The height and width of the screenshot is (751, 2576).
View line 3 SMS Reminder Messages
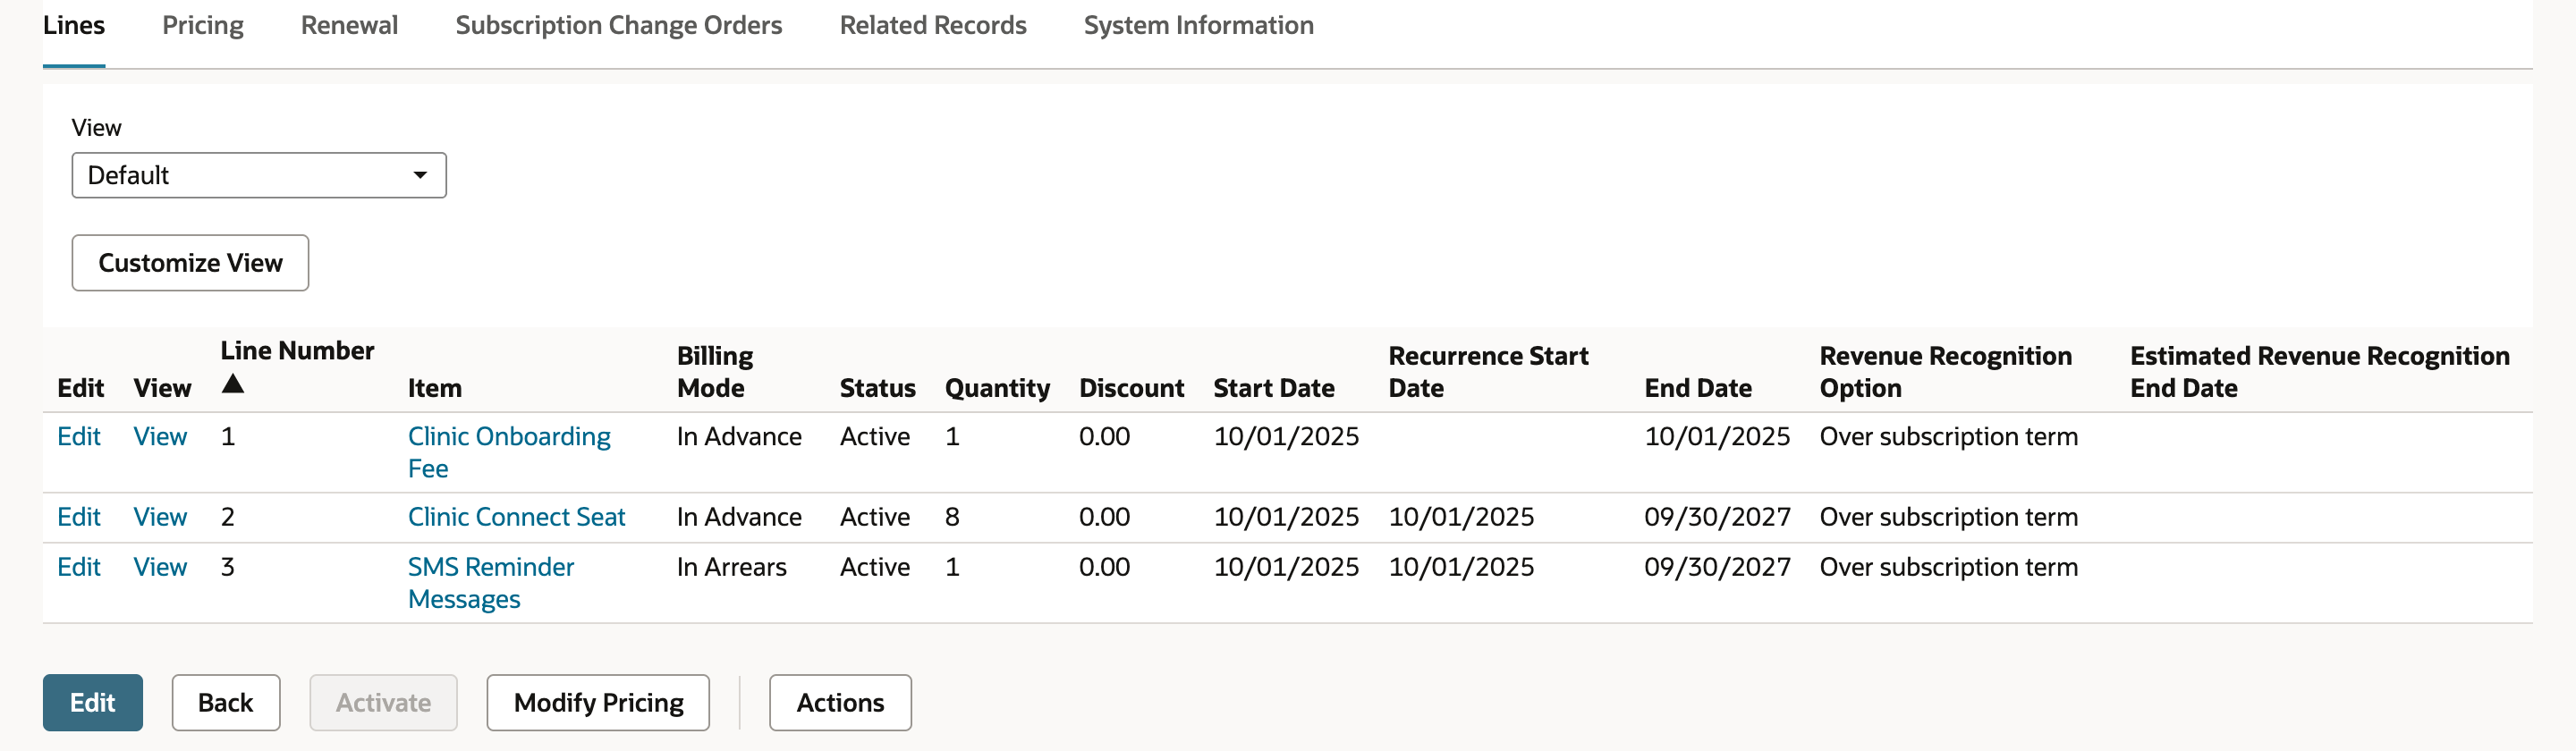click(160, 567)
